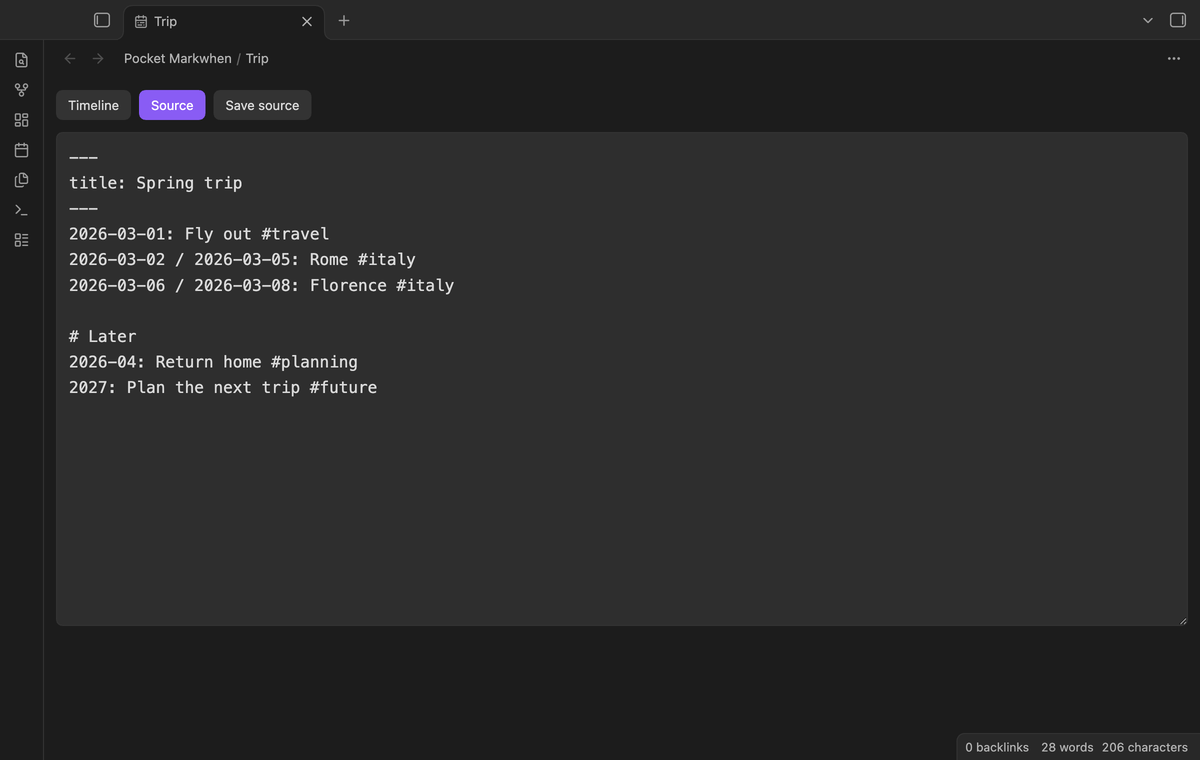Click the 28 words status item
Viewport: 1200px width, 760px height.
1067,747
